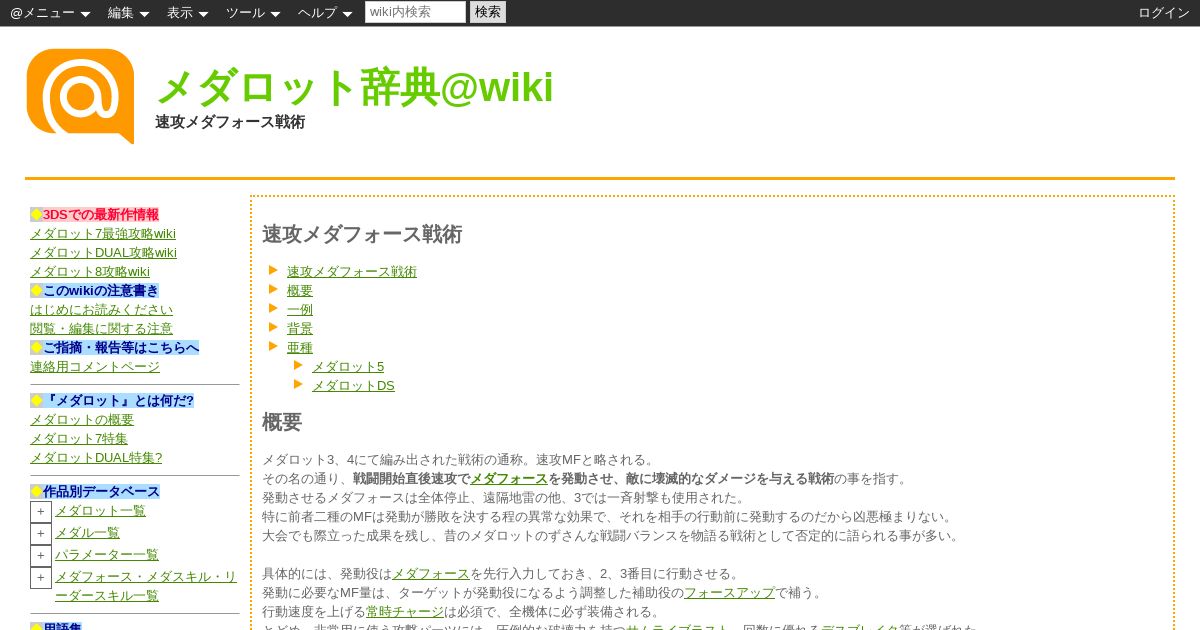Expand the メダロット一覧 plus box
Image resolution: width=1200 pixels, height=630 pixels.
click(41, 512)
